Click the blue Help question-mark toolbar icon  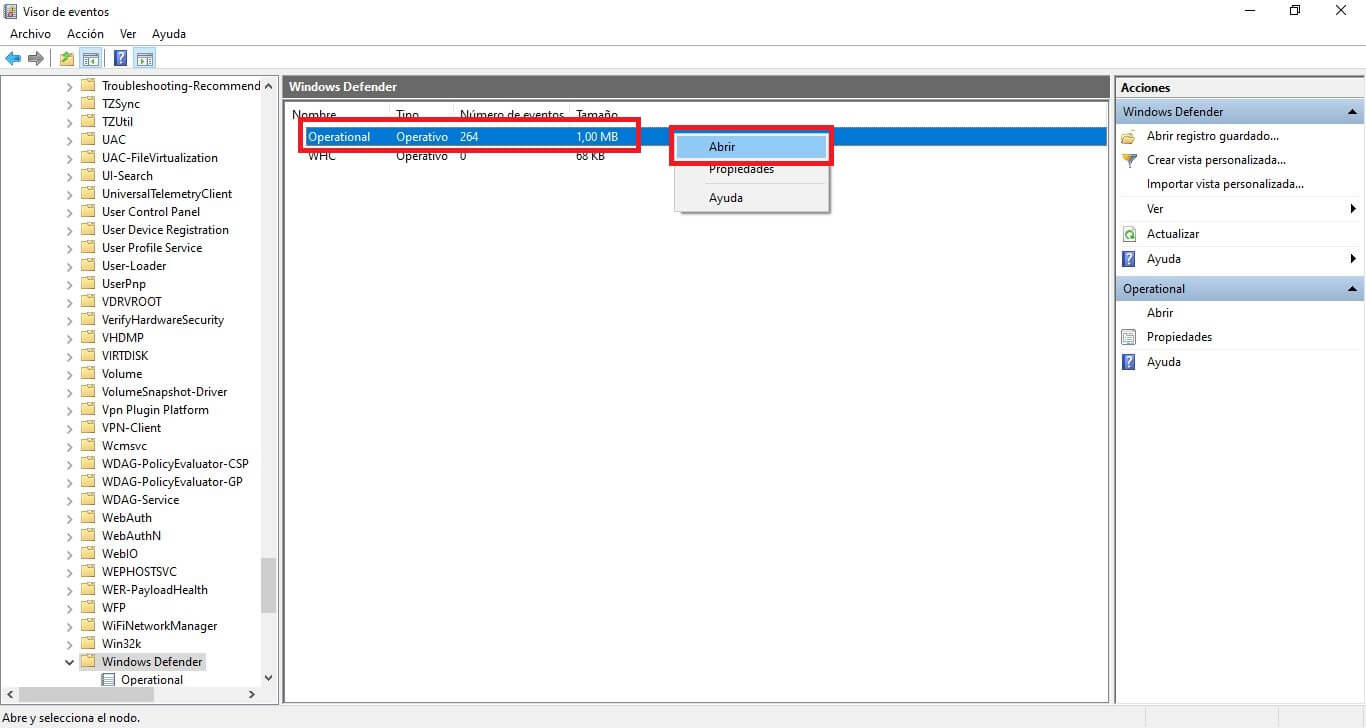tap(120, 58)
